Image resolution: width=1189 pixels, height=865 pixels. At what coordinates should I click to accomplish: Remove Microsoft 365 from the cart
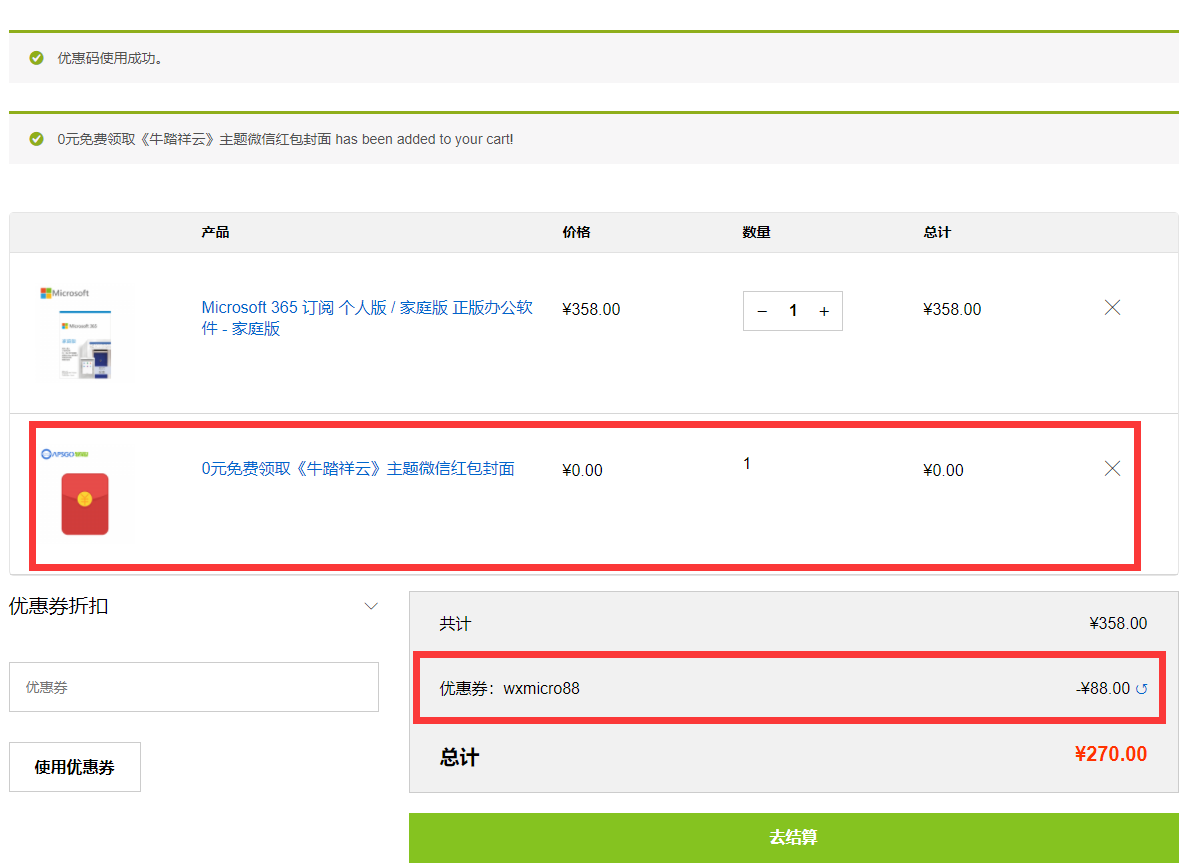[1112, 308]
